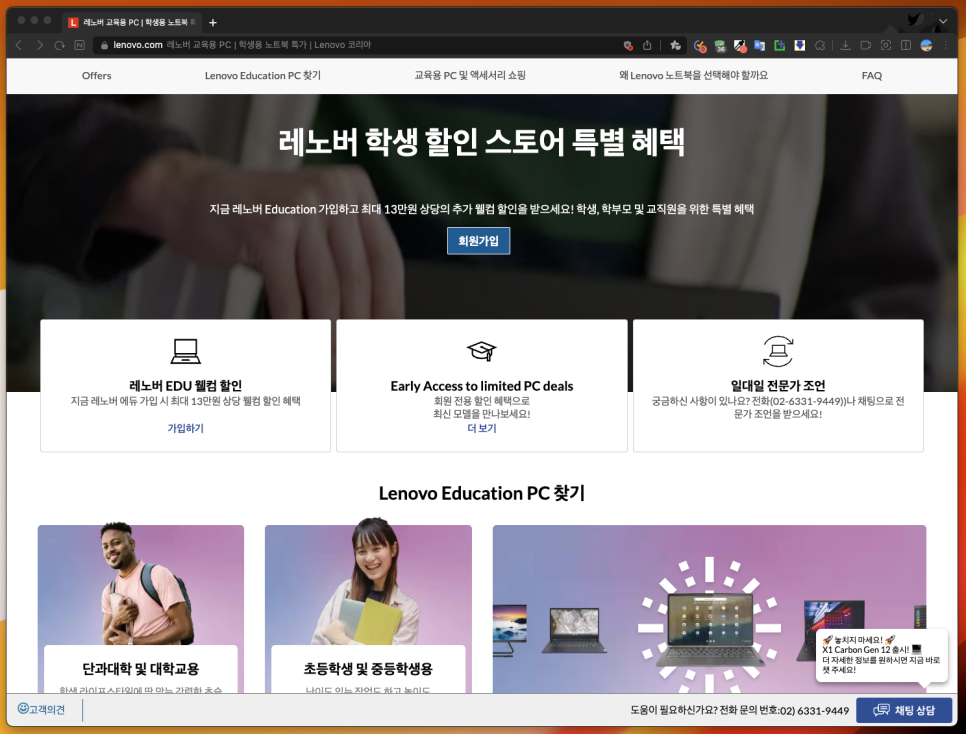Click the graduation cap icon on Early Access card
The width and height of the screenshot is (966, 734).
(481, 351)
